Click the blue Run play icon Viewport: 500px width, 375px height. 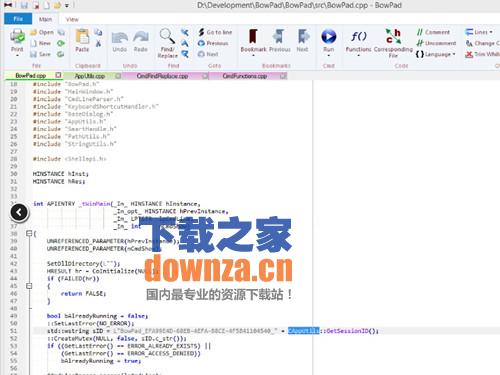[329, 37]
